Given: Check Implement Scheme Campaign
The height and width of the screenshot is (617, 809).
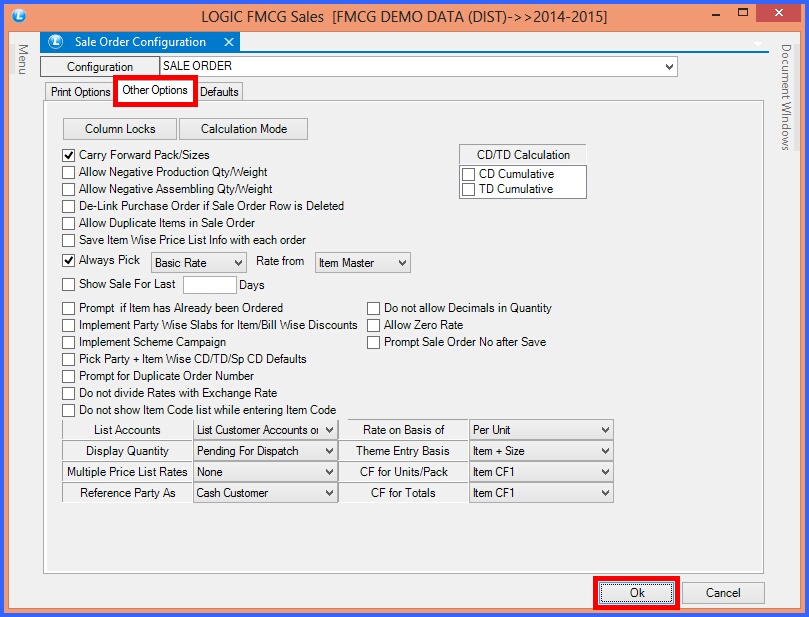Looking at the screenshot, I should [x=68, y=342].
